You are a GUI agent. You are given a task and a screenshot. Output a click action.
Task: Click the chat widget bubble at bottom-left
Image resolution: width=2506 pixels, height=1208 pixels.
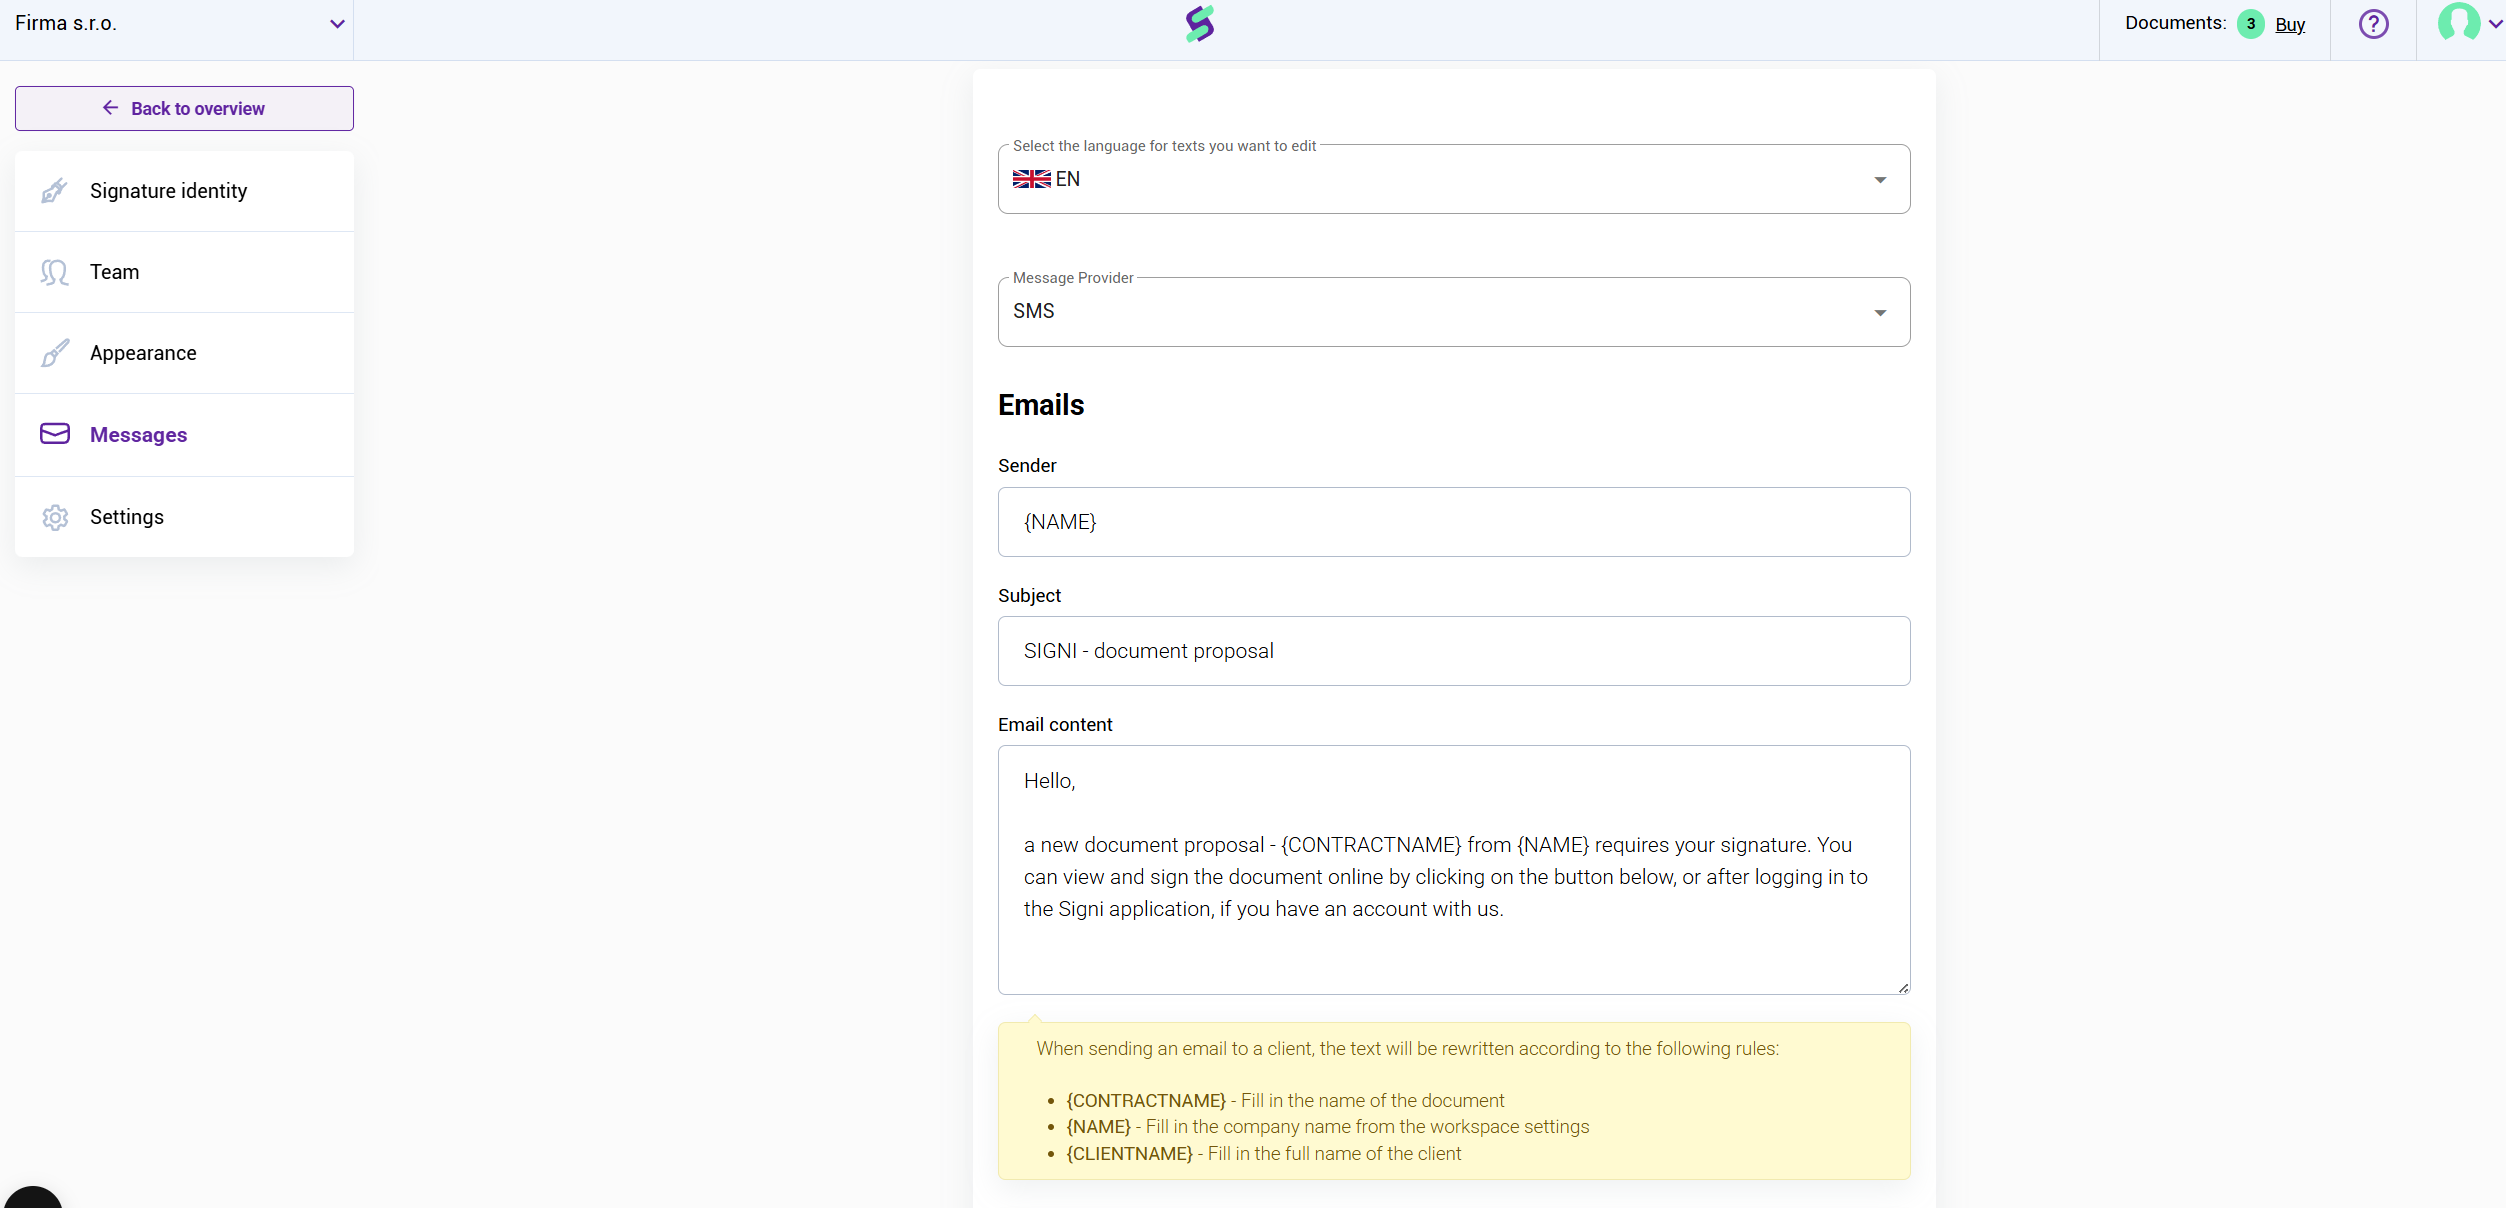(33, 1198)
